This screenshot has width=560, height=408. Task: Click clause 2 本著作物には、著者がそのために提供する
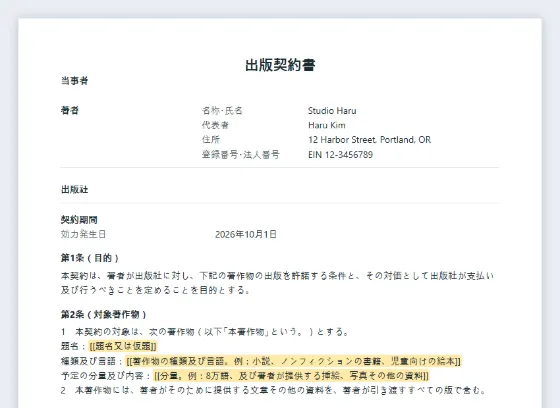coord(273,390)
